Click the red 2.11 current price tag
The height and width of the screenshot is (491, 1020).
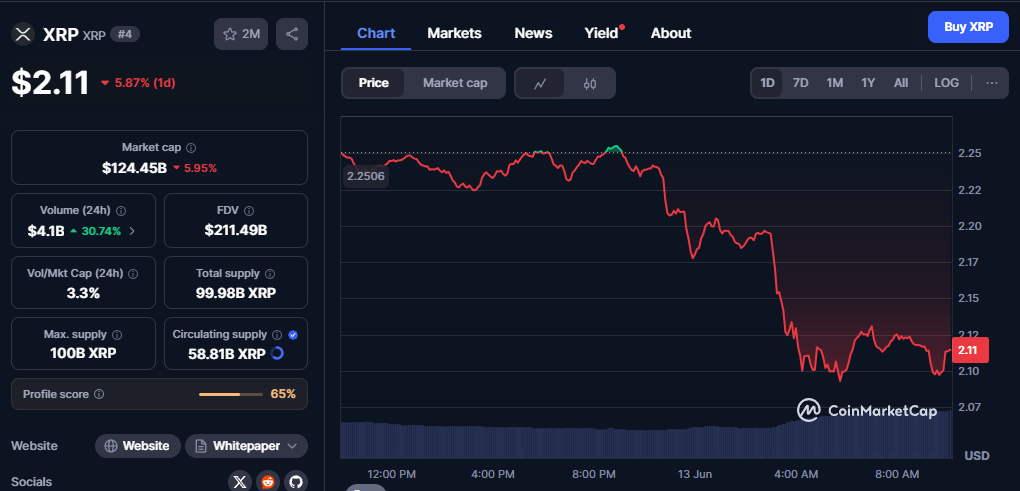[x=969, y=350]
